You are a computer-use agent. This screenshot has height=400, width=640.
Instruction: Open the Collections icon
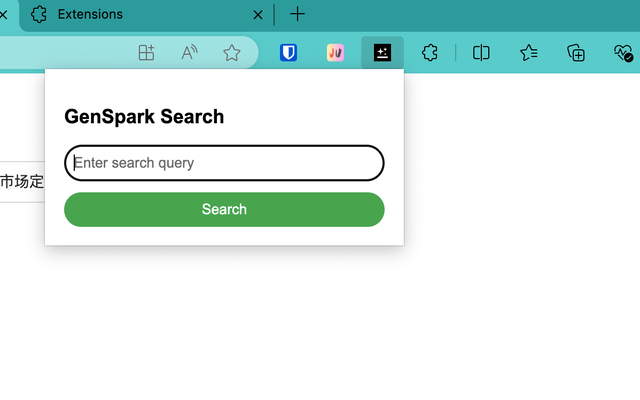click(x=576, y=53)
